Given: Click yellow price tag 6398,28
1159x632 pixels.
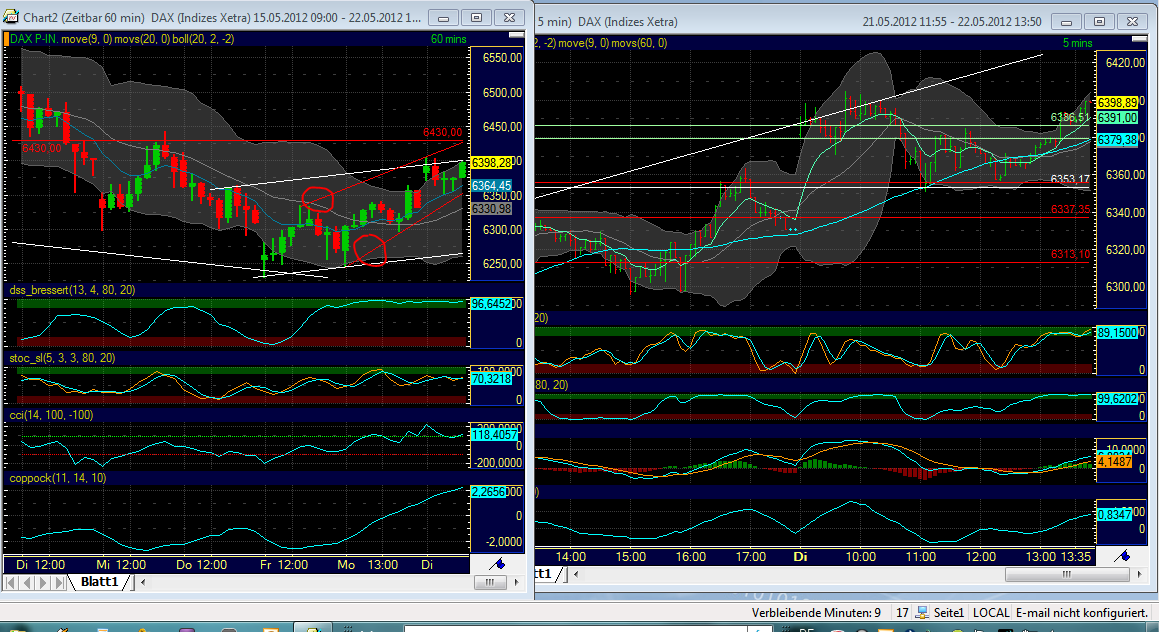Looking at the screenshot, I should coord(492,163).
